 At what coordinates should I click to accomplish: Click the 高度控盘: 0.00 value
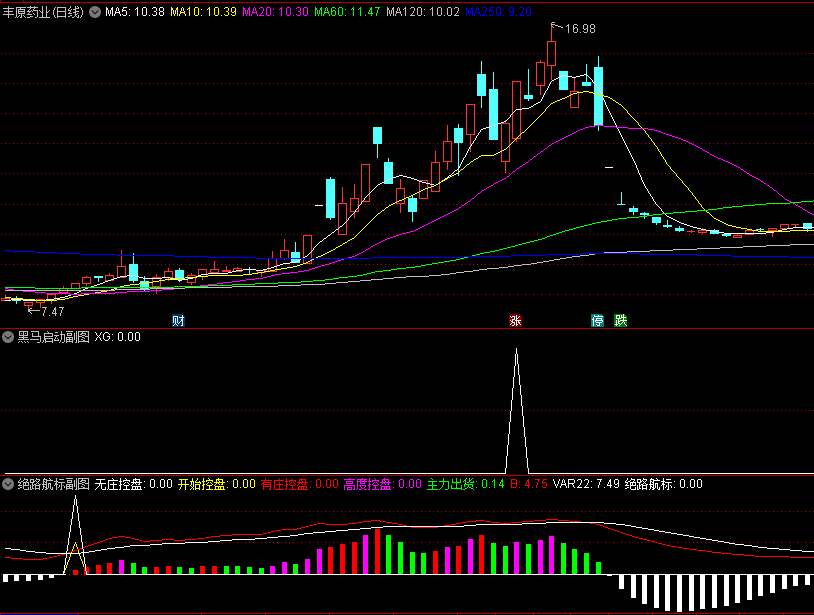383,484
